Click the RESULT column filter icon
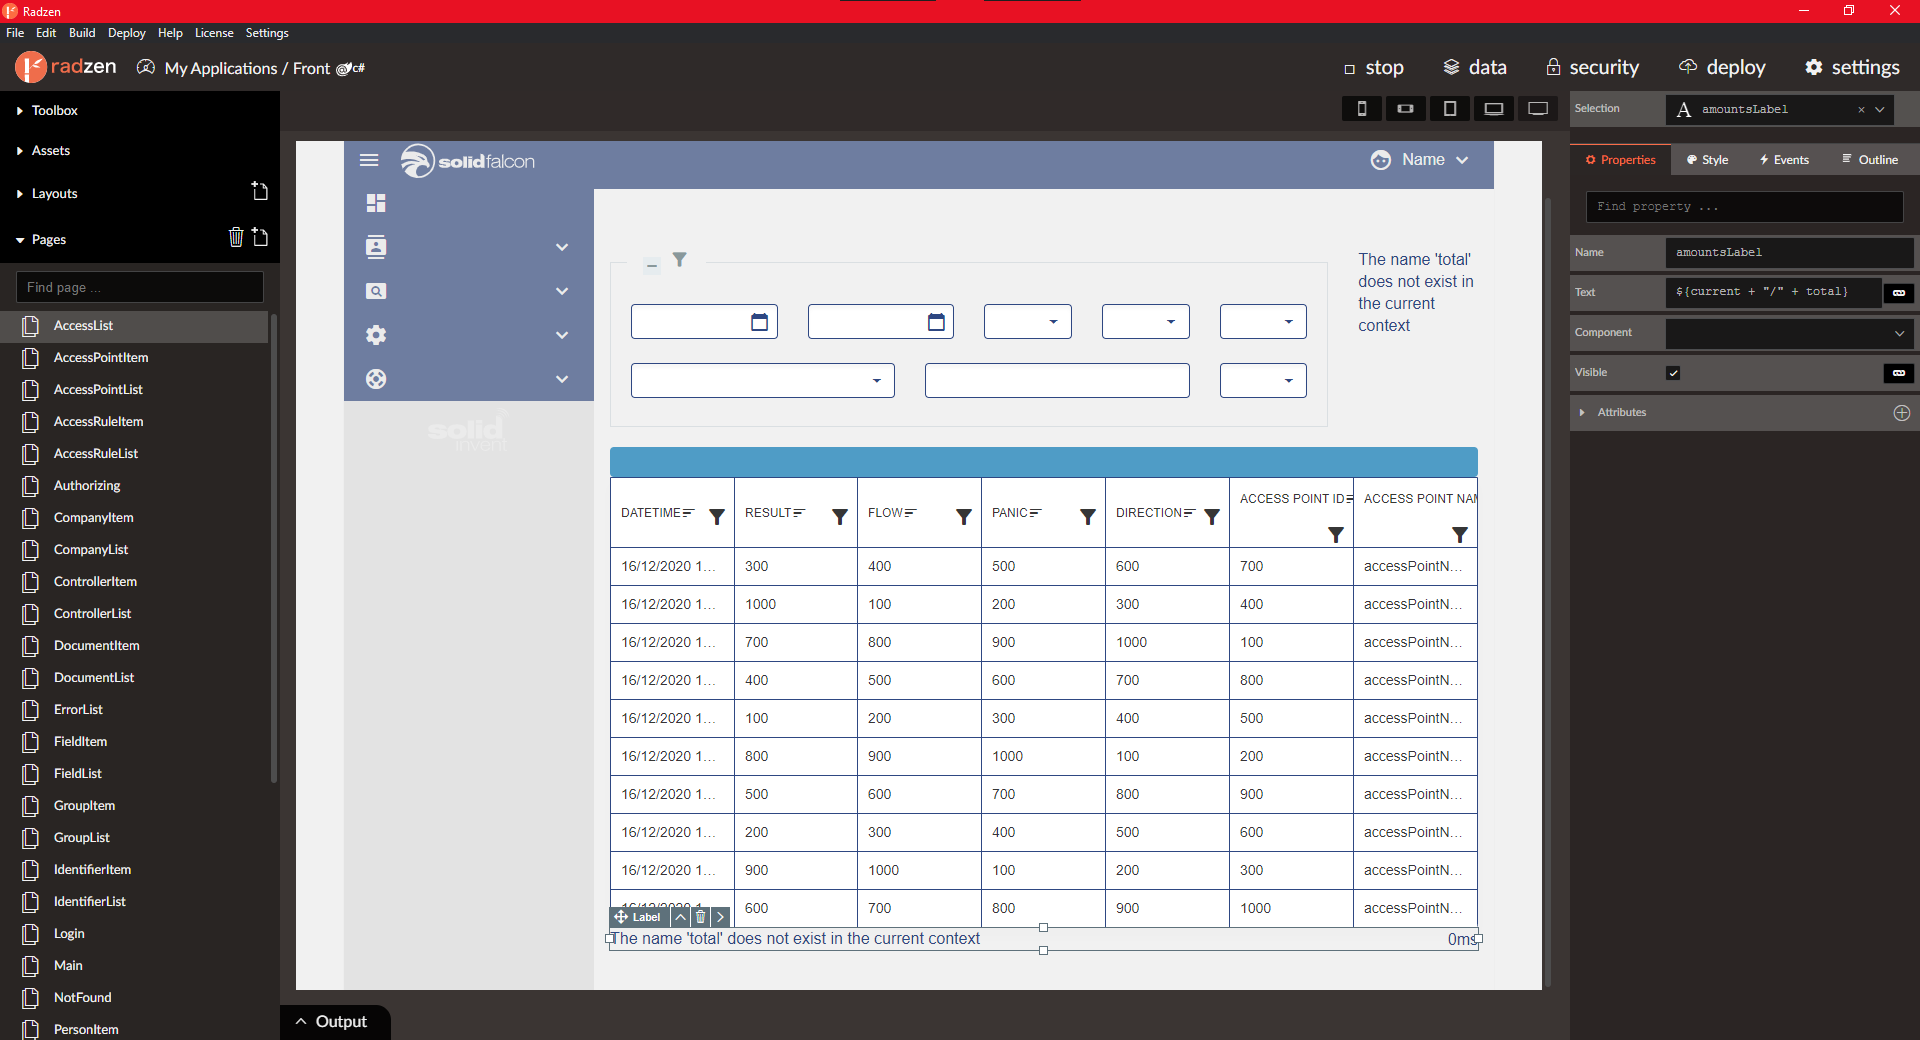Screen dimensions: 1920x1040 click(x=840, y=517)
